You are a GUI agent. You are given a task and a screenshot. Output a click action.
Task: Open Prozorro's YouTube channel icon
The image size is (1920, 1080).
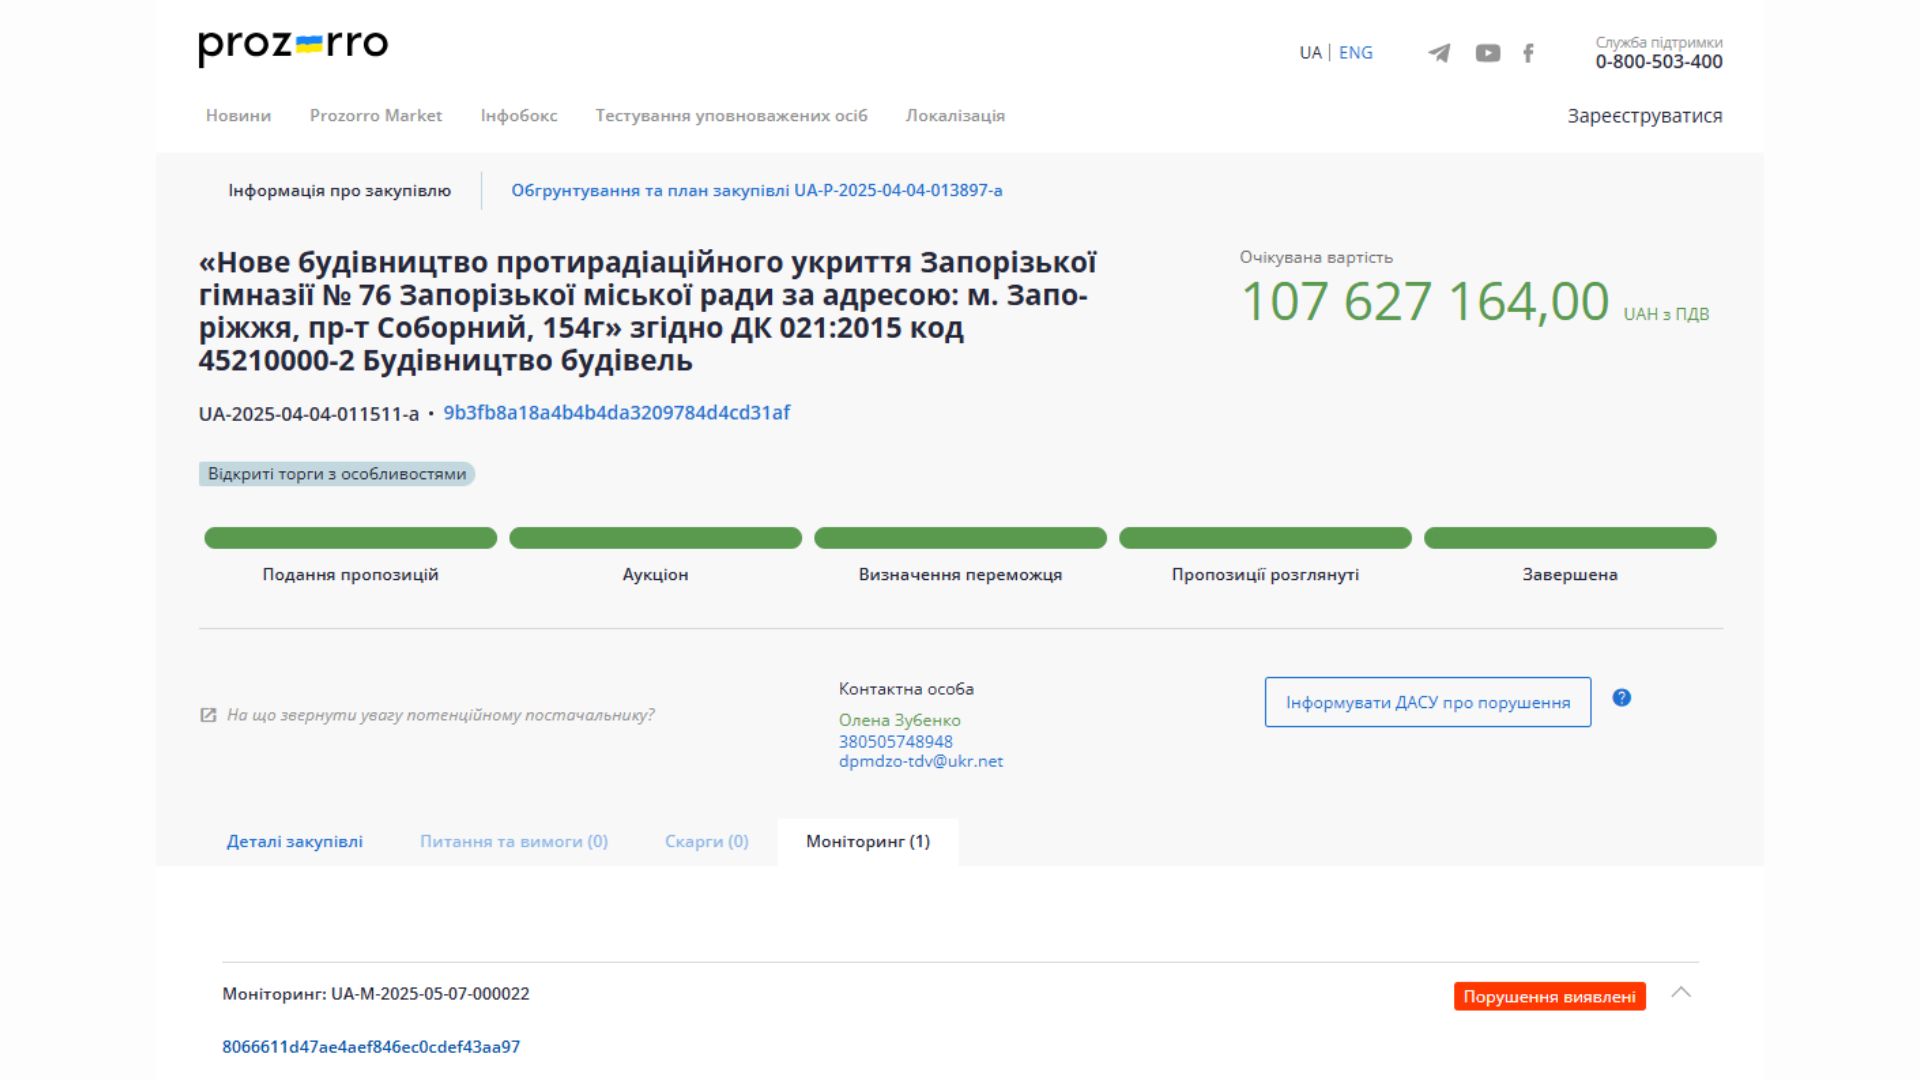click(x=1488, y=52)
